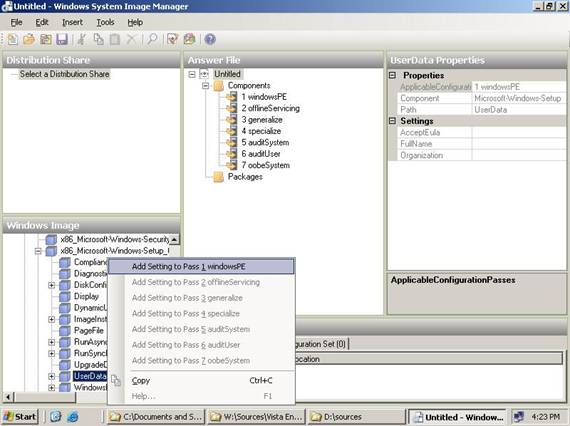Expand the UserData node in Windows Image

51,376
